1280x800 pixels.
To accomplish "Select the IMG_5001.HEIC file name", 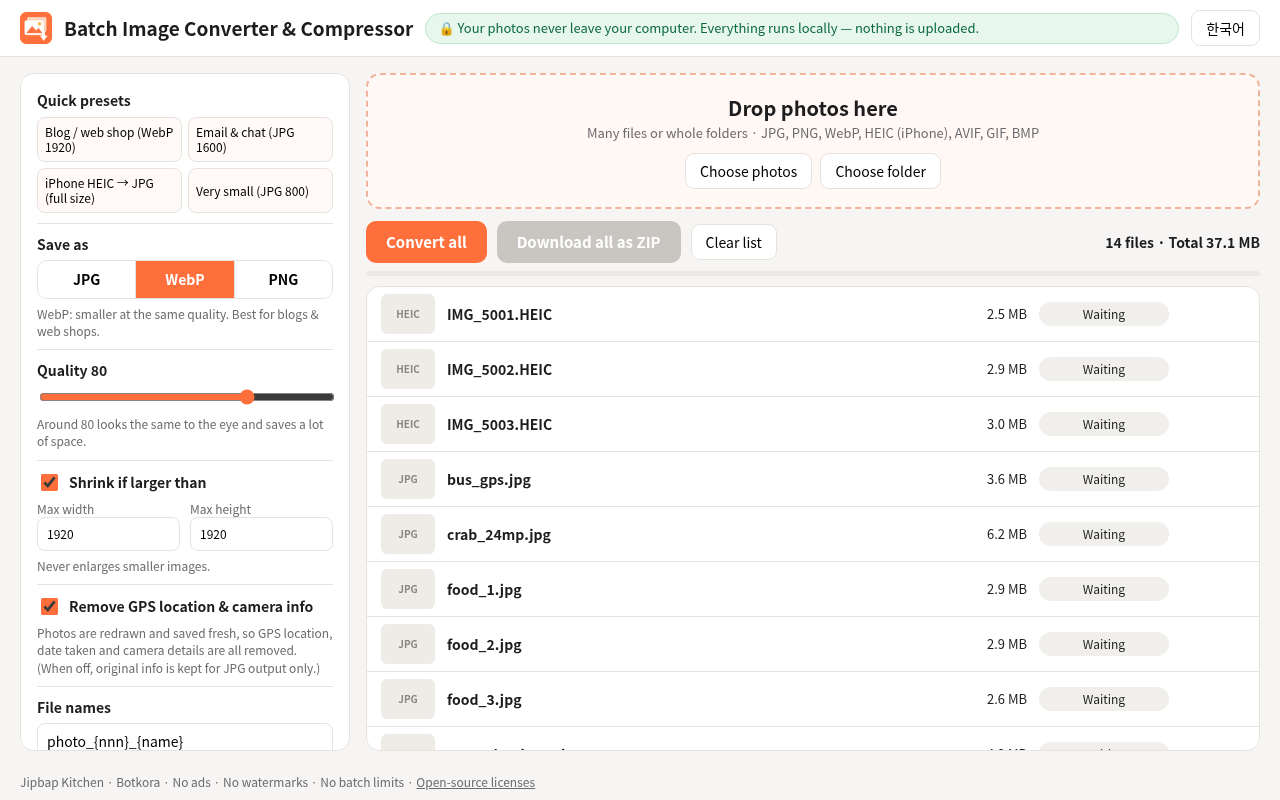I will (x=500, y=315).
